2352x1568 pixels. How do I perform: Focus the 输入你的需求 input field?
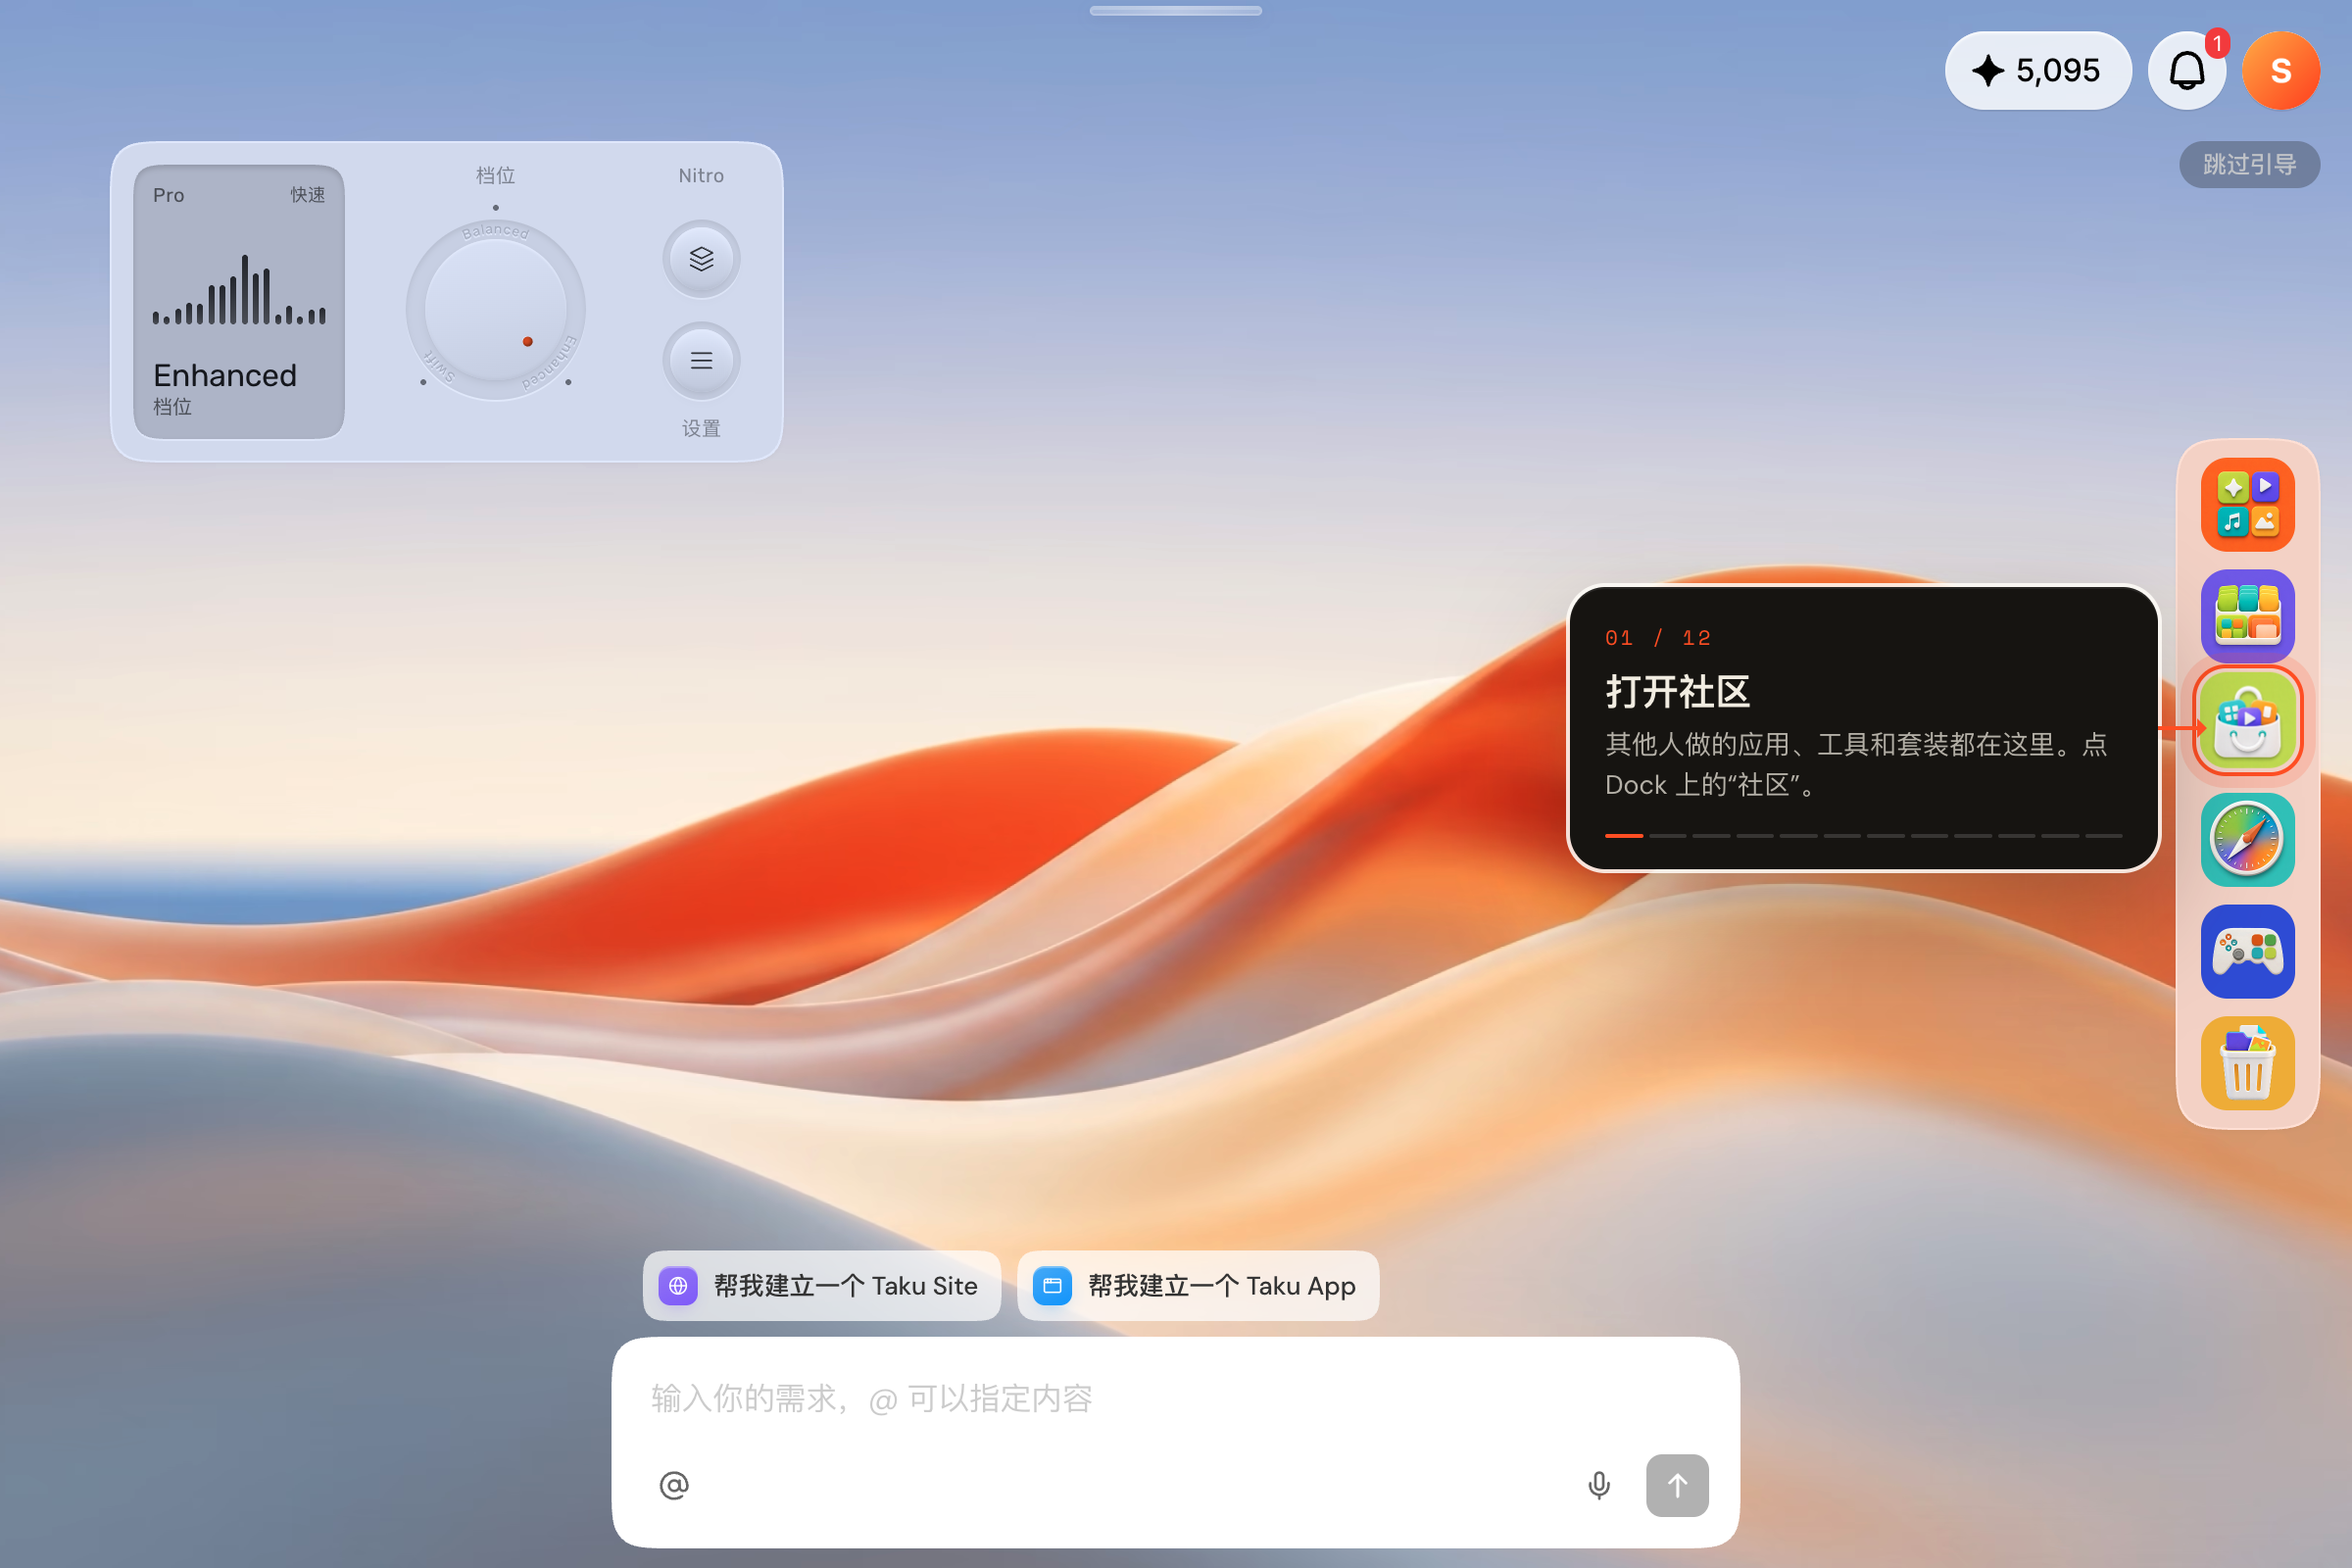[1175, 1397]
